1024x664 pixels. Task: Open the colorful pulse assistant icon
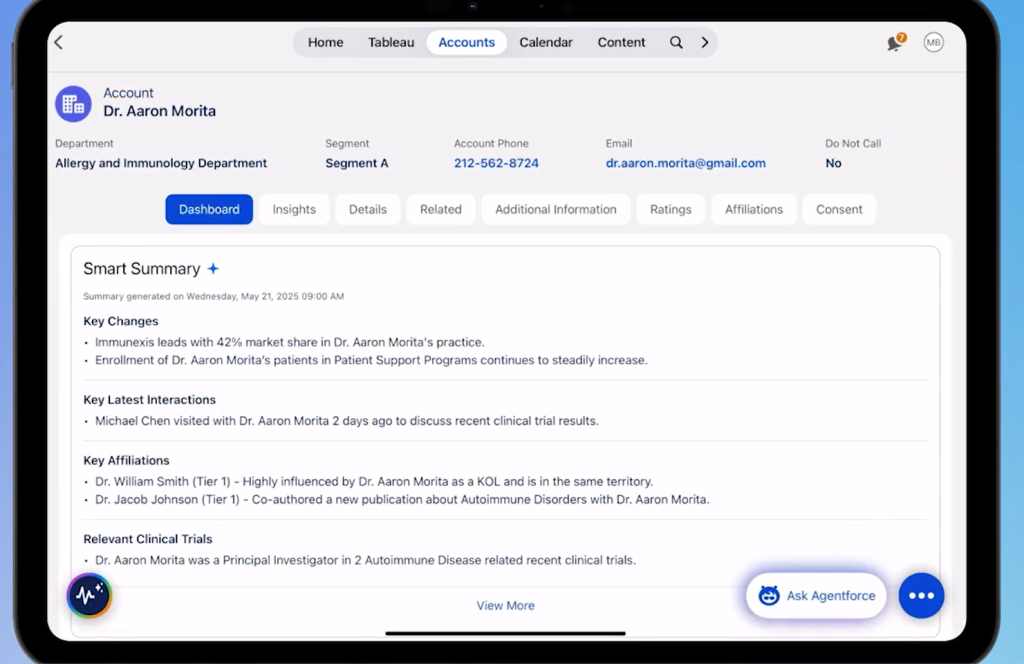tap(89, 595)
